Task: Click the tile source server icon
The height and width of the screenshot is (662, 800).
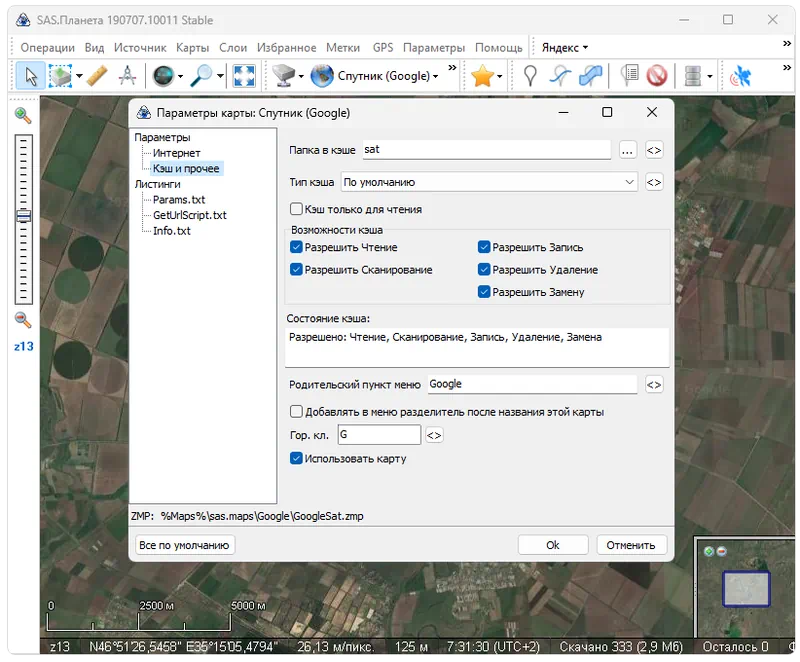Action: [284, 76]
